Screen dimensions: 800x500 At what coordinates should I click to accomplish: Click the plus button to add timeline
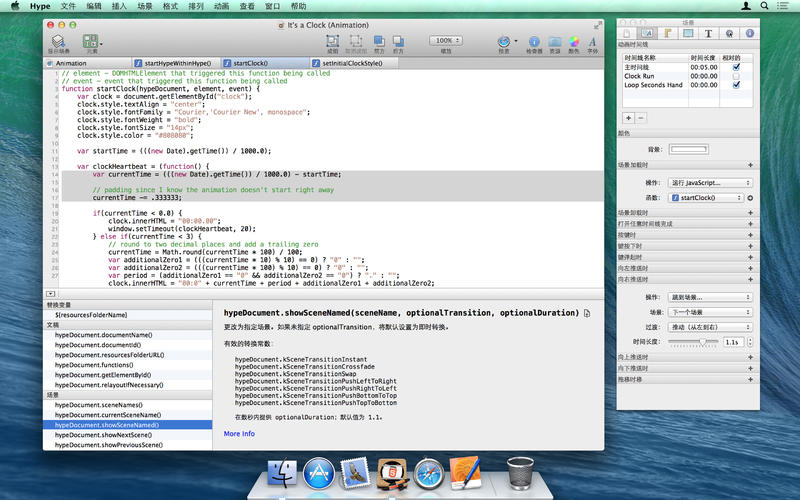pyautogui.click(x=628, y=117)
